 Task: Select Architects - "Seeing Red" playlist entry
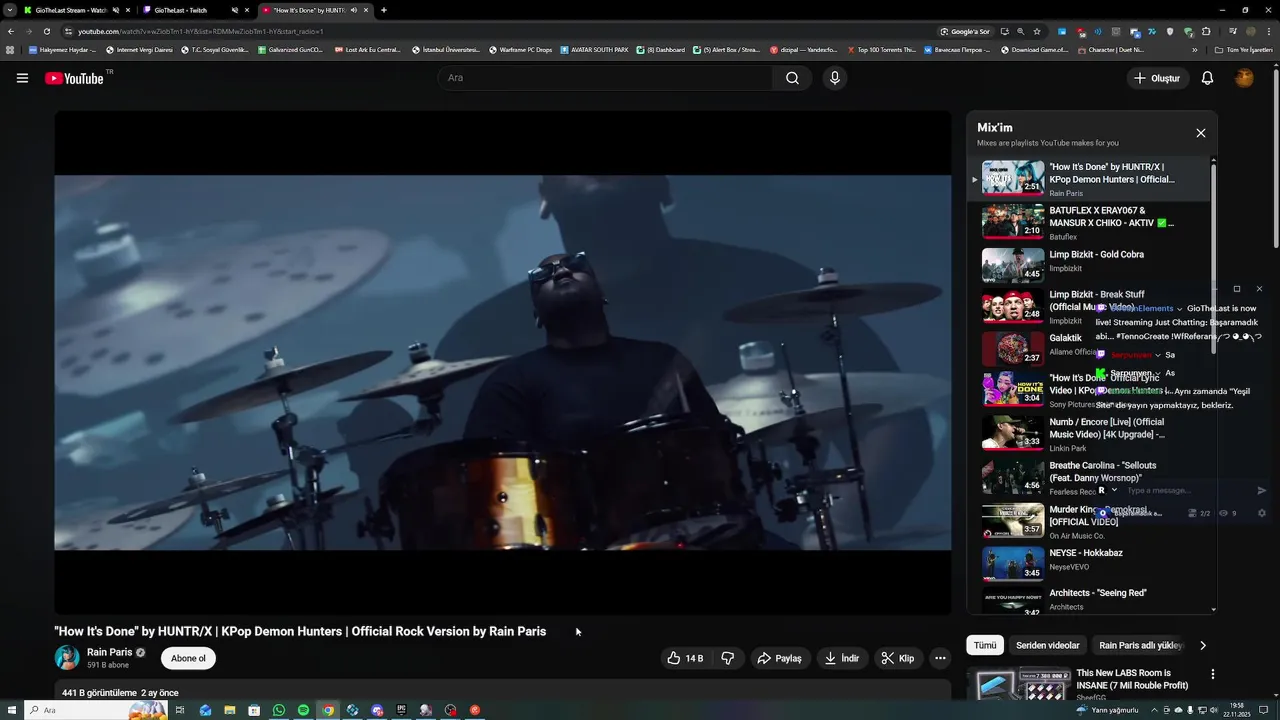click(1090, 600)
